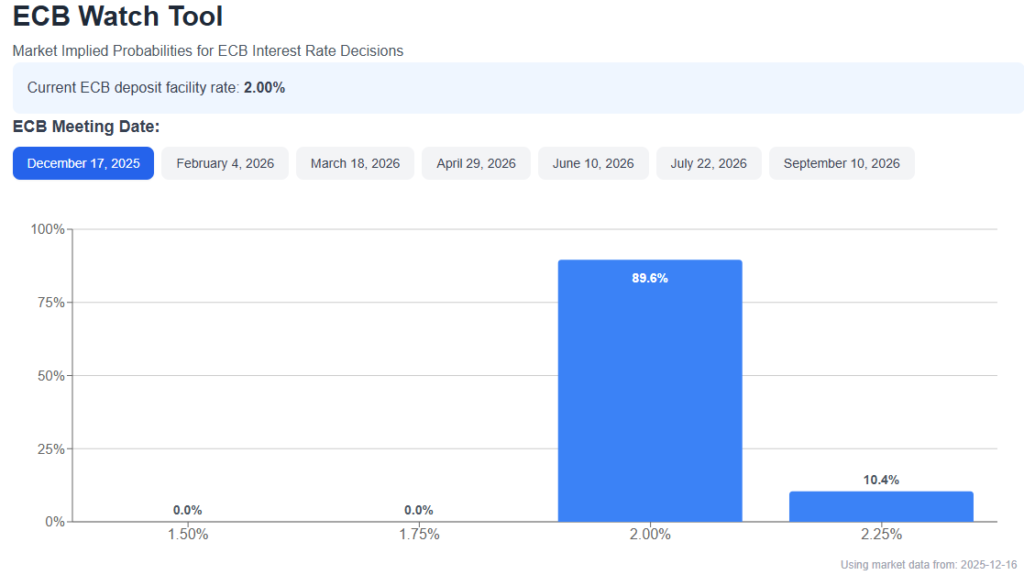The image size is (1024, 575).
Task: Switch to the February 4, 2026 meeting
Action: [x=225, y=163]
